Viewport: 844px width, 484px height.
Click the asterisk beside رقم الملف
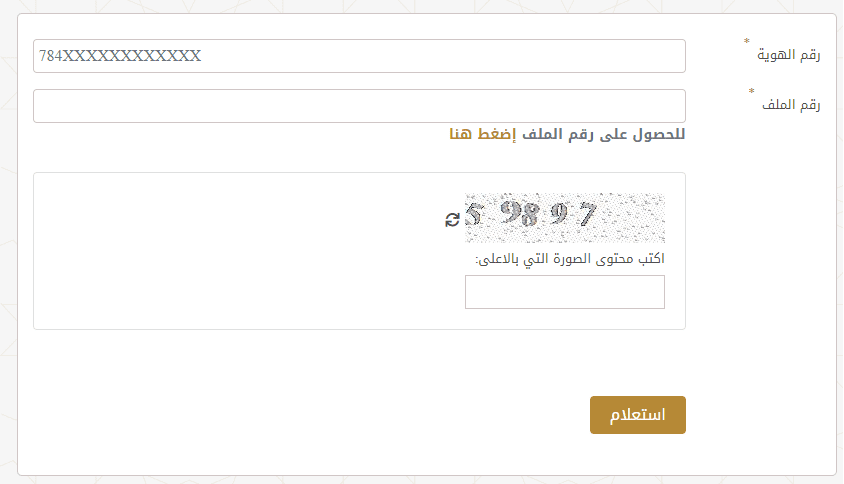click(x=752, y=92)
